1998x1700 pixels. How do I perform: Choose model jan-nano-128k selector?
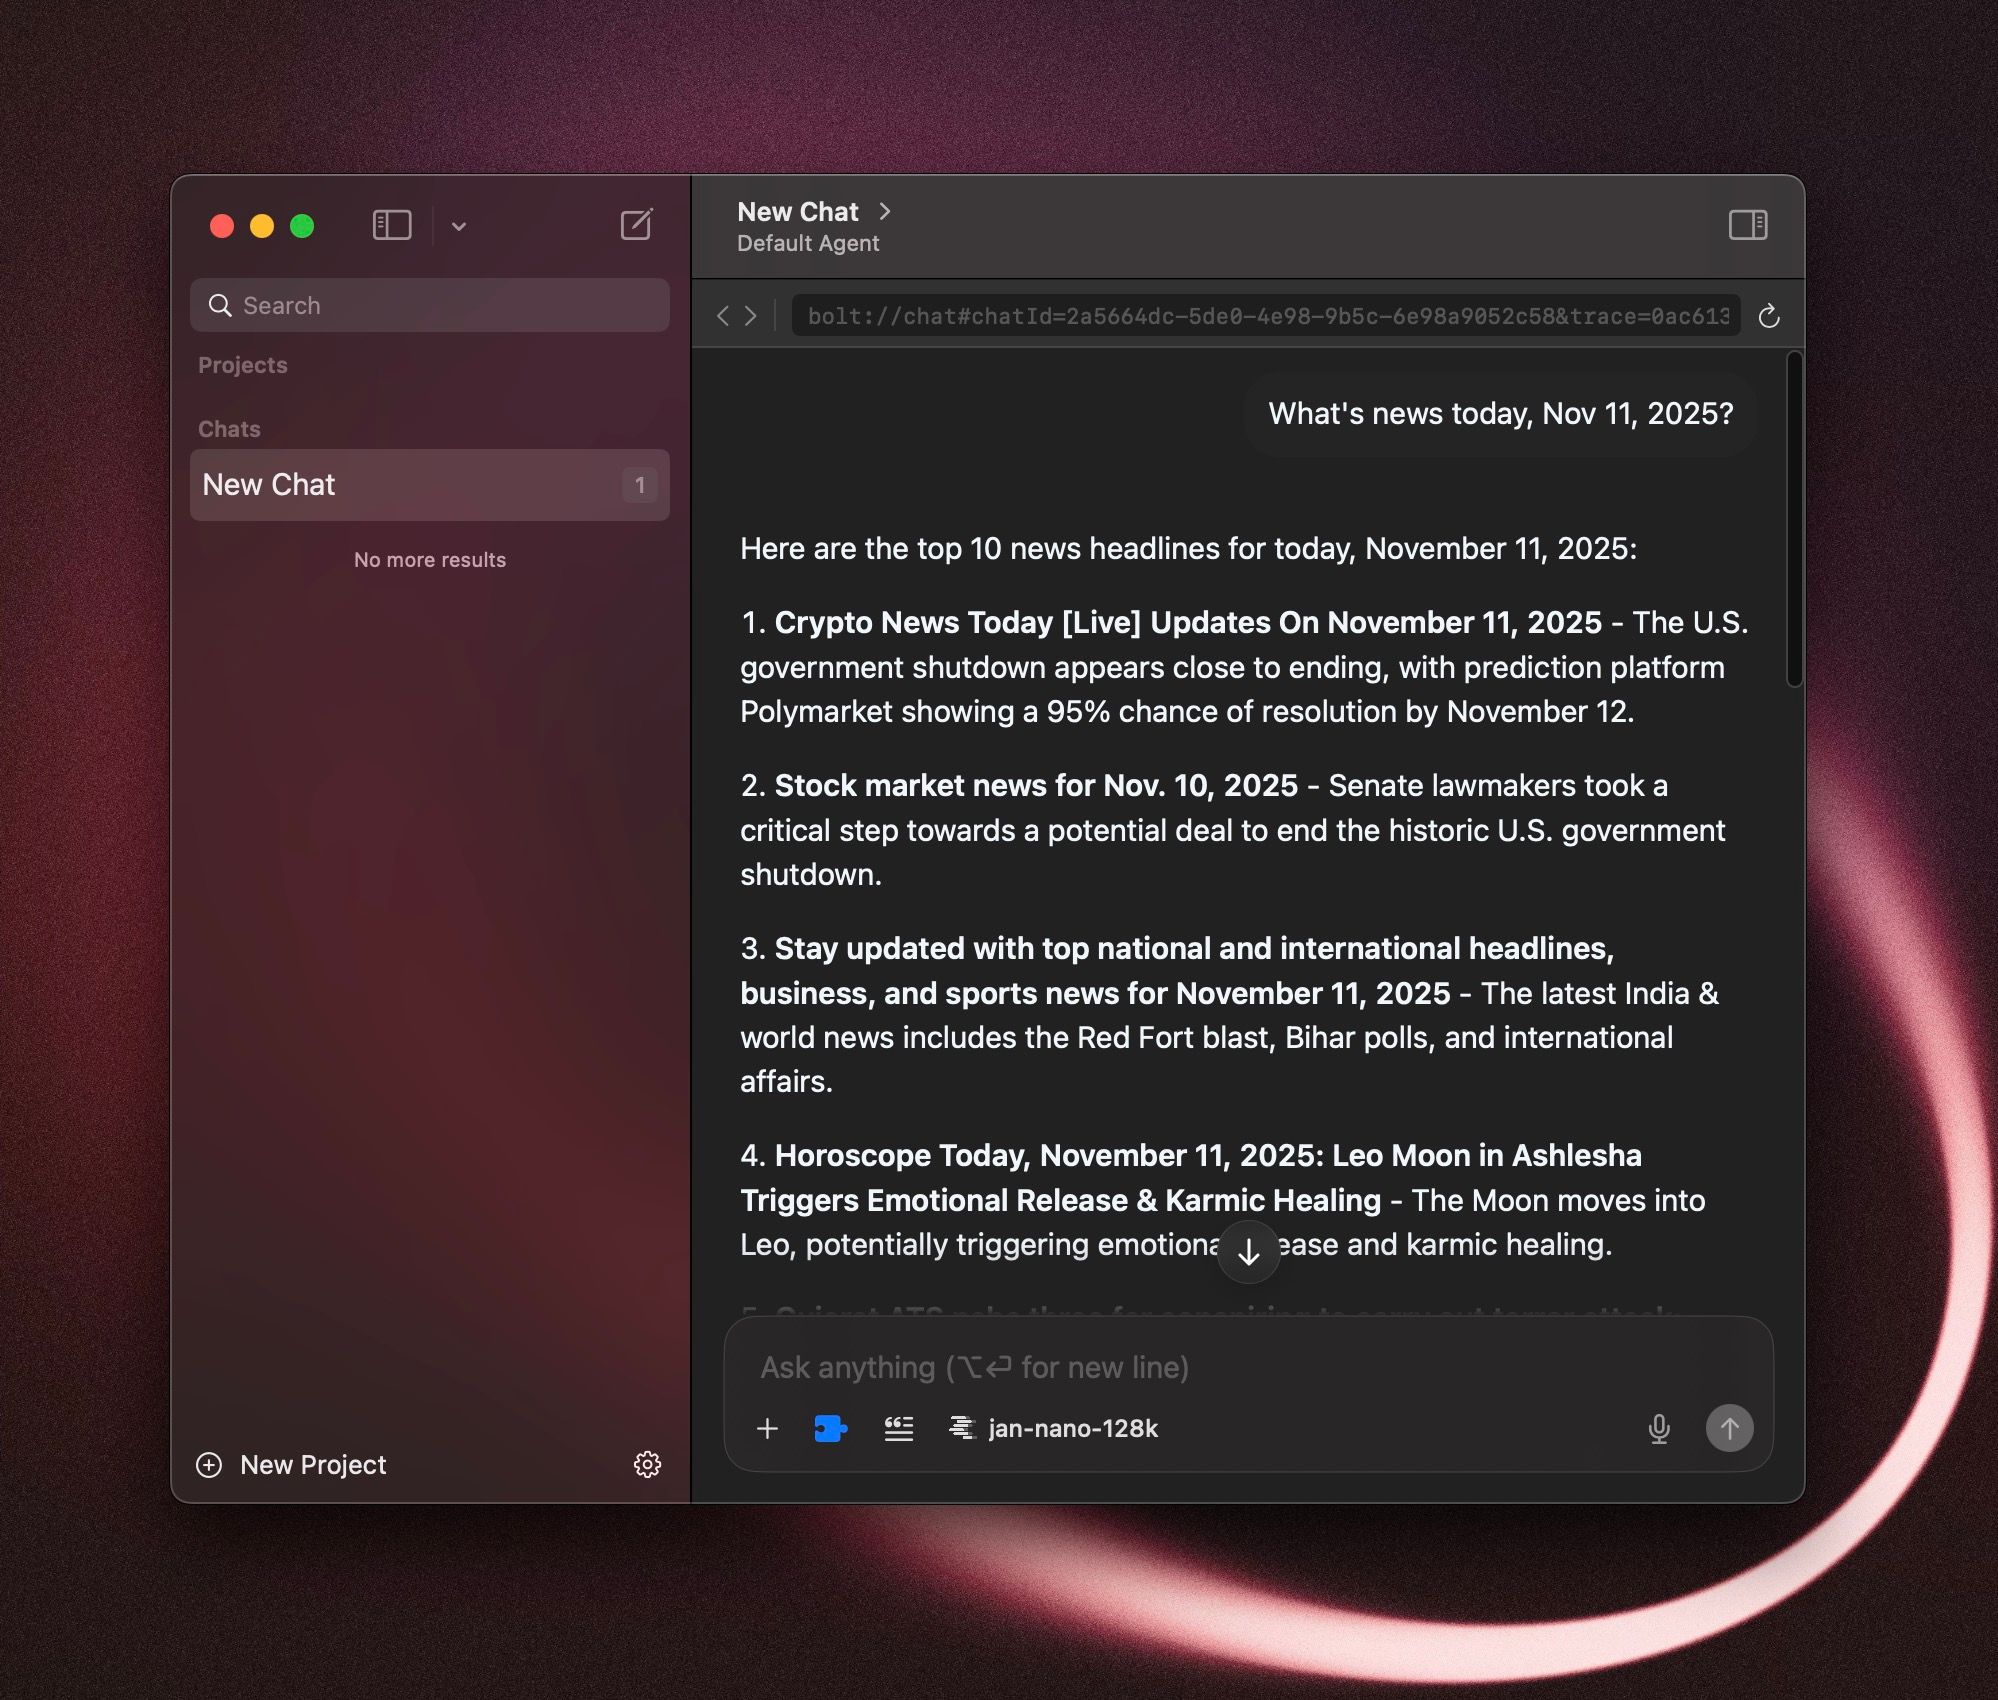pyautogui.click(x=1054, y=1429)
